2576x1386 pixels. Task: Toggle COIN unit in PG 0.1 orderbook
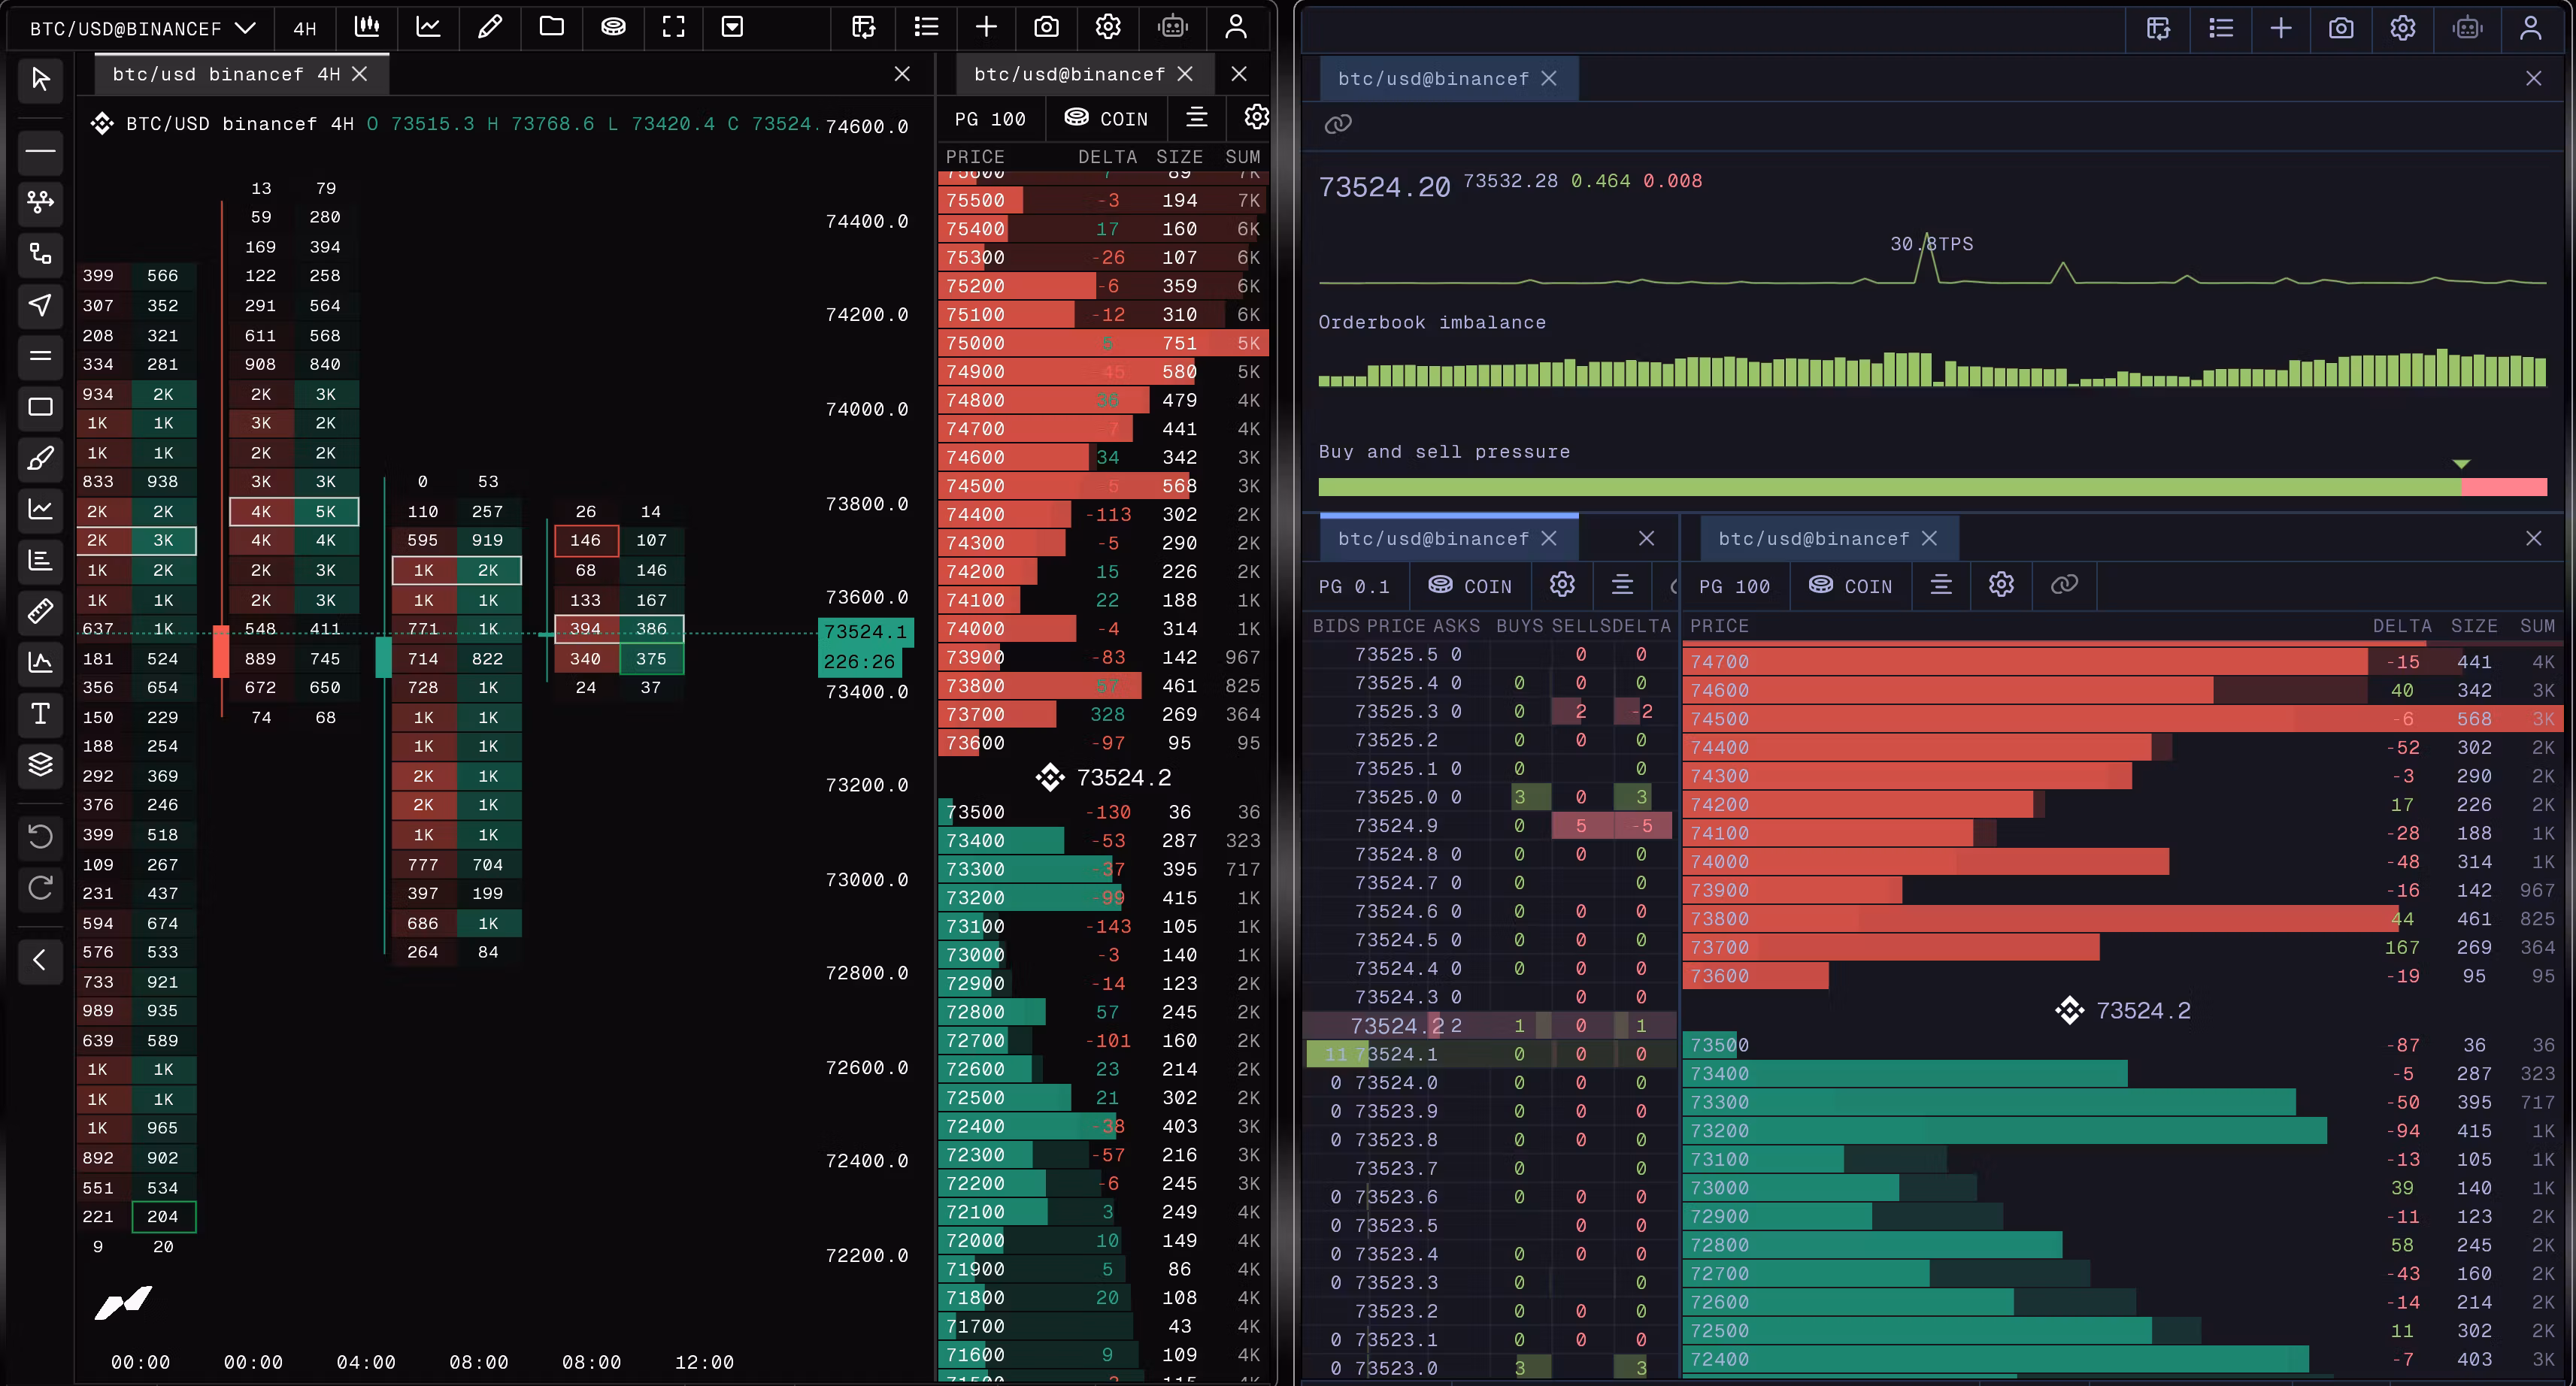[x=1469, y=586]
